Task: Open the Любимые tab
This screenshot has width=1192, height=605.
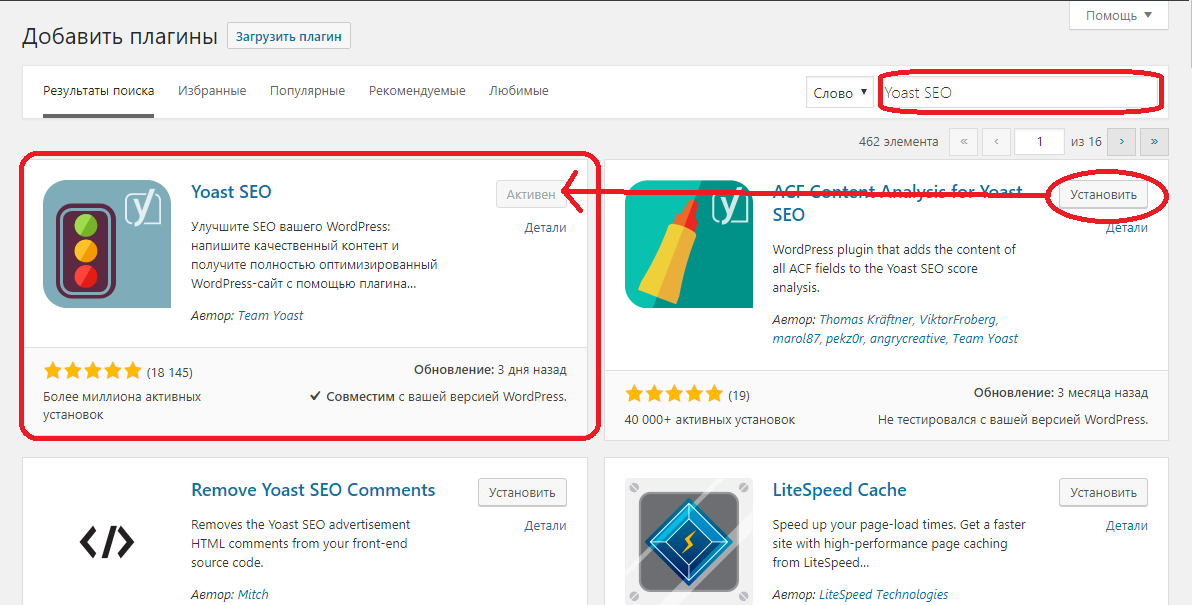Action: coord(518,91)
